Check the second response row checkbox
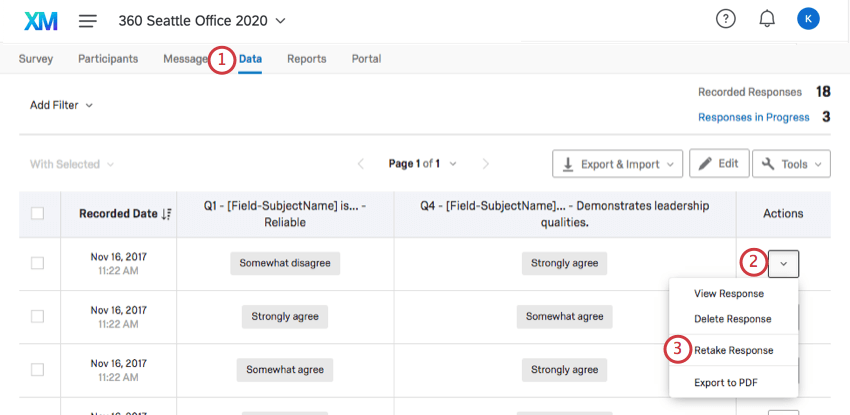850x415 pixels. pyautogui.click(x=38, y=316)
